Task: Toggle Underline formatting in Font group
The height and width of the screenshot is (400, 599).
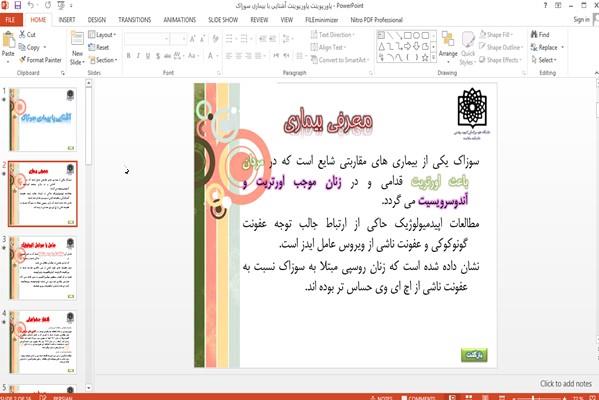Action: 148,56
